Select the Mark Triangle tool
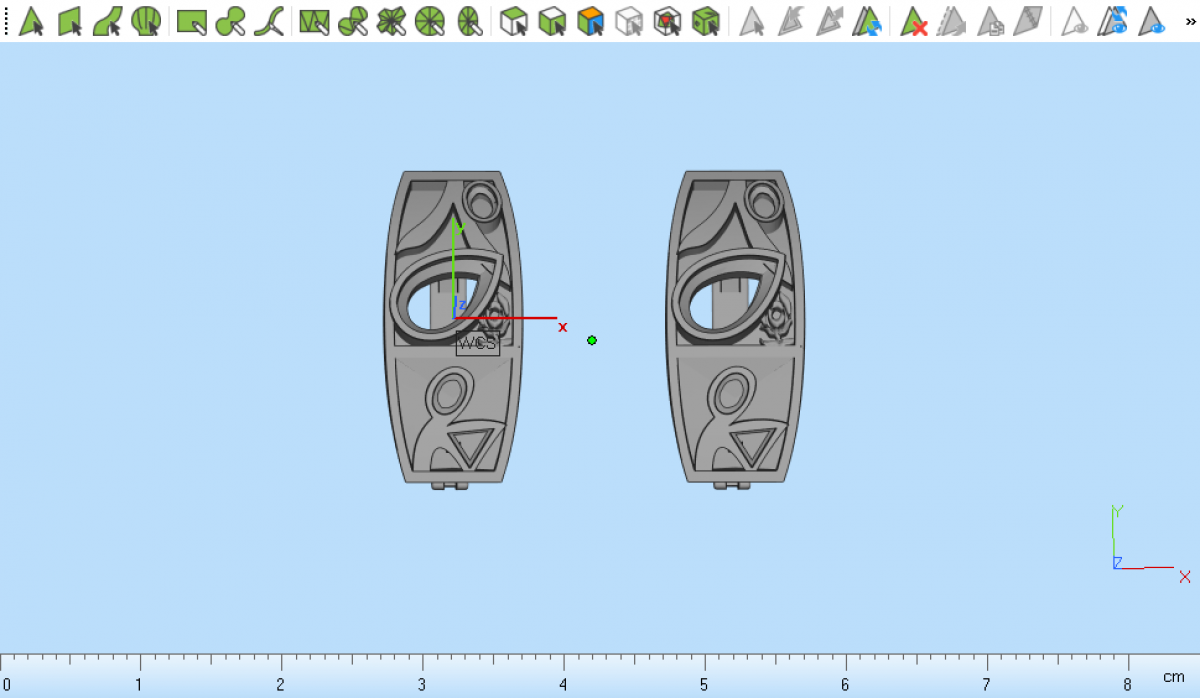 click(x=31, y=20)
